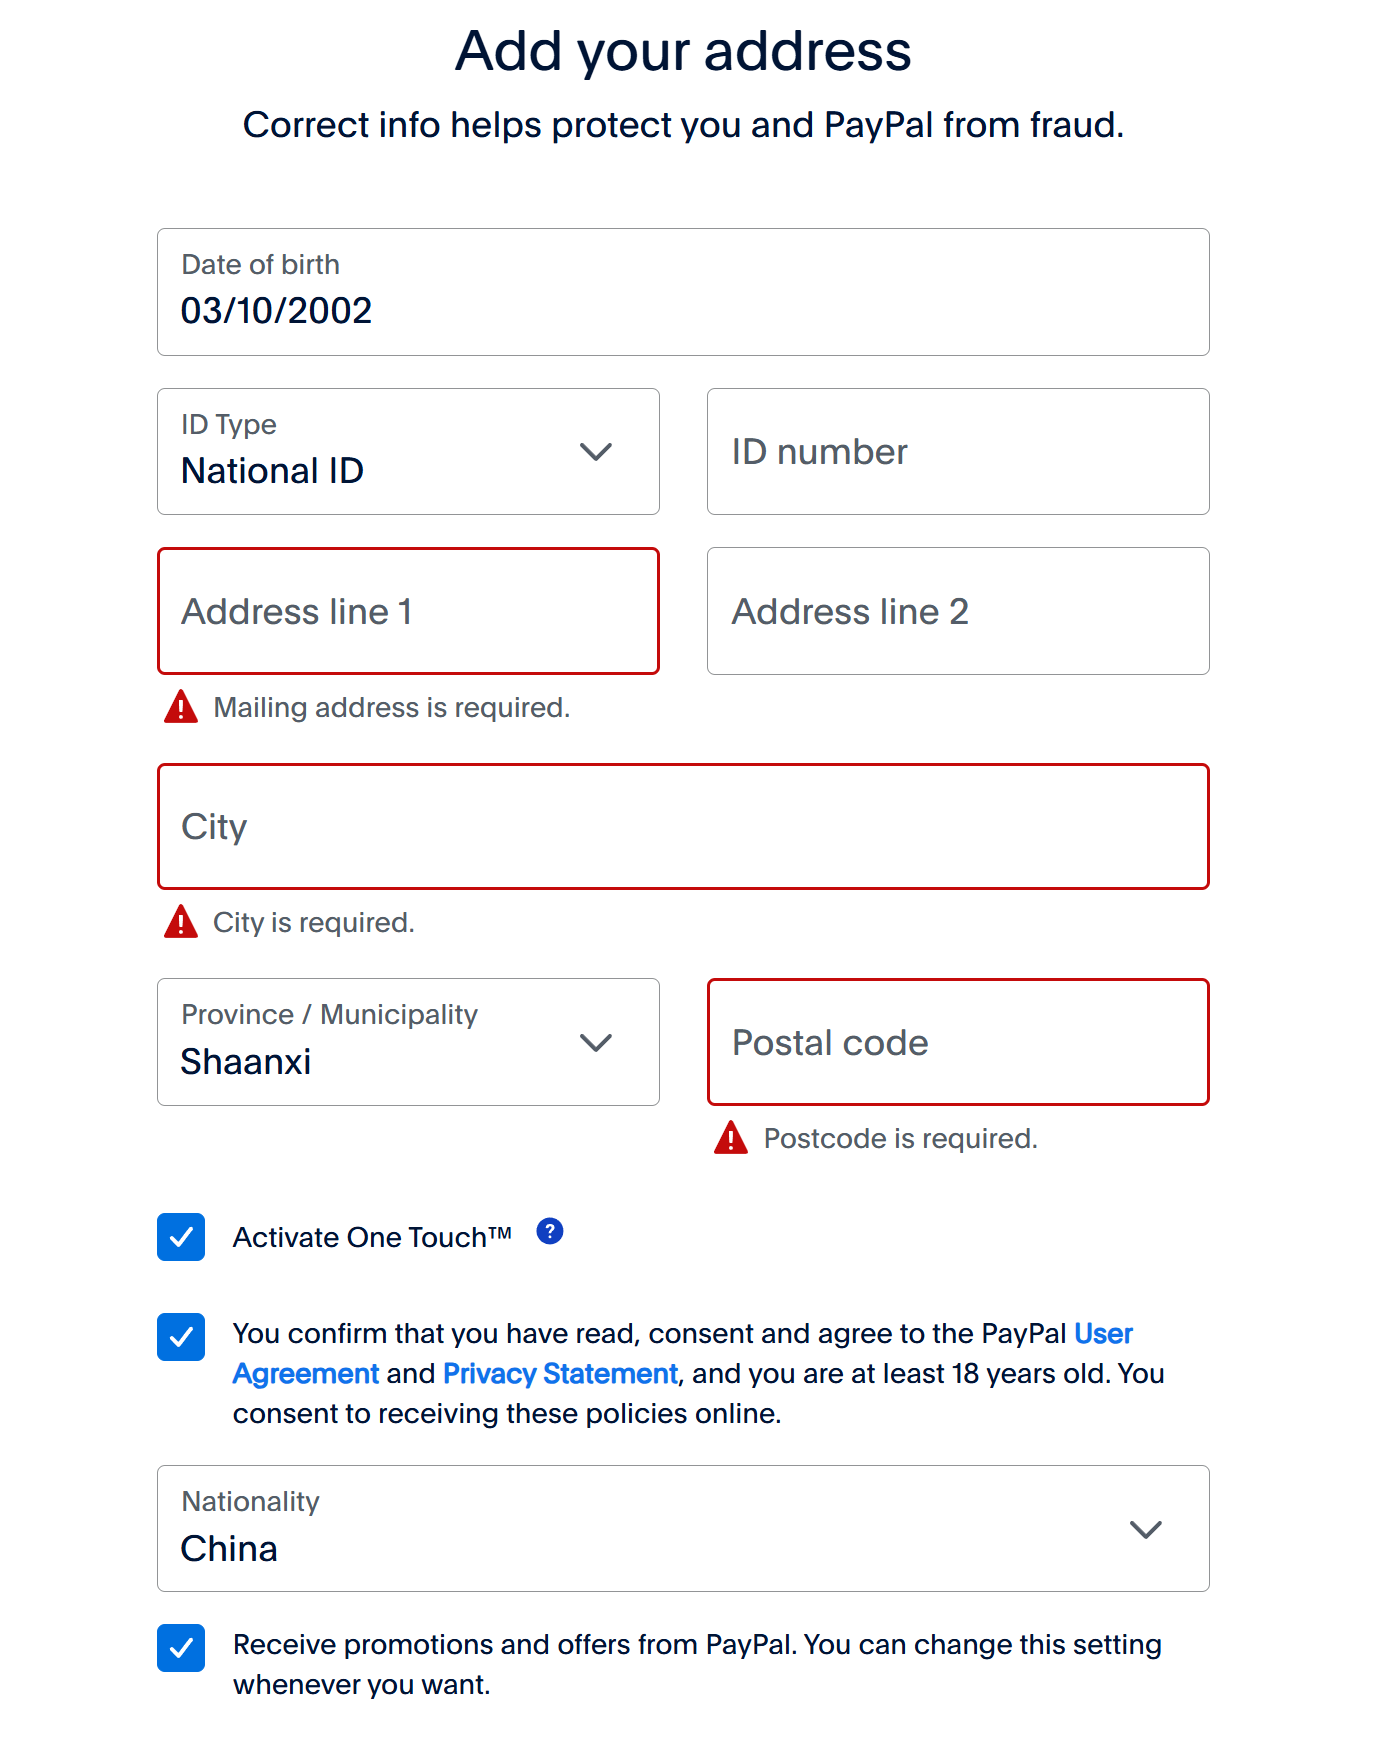Open the Nationality dropdown showing China
Viewport: 1390px width, 1745px height.
tap(683, 1528)
